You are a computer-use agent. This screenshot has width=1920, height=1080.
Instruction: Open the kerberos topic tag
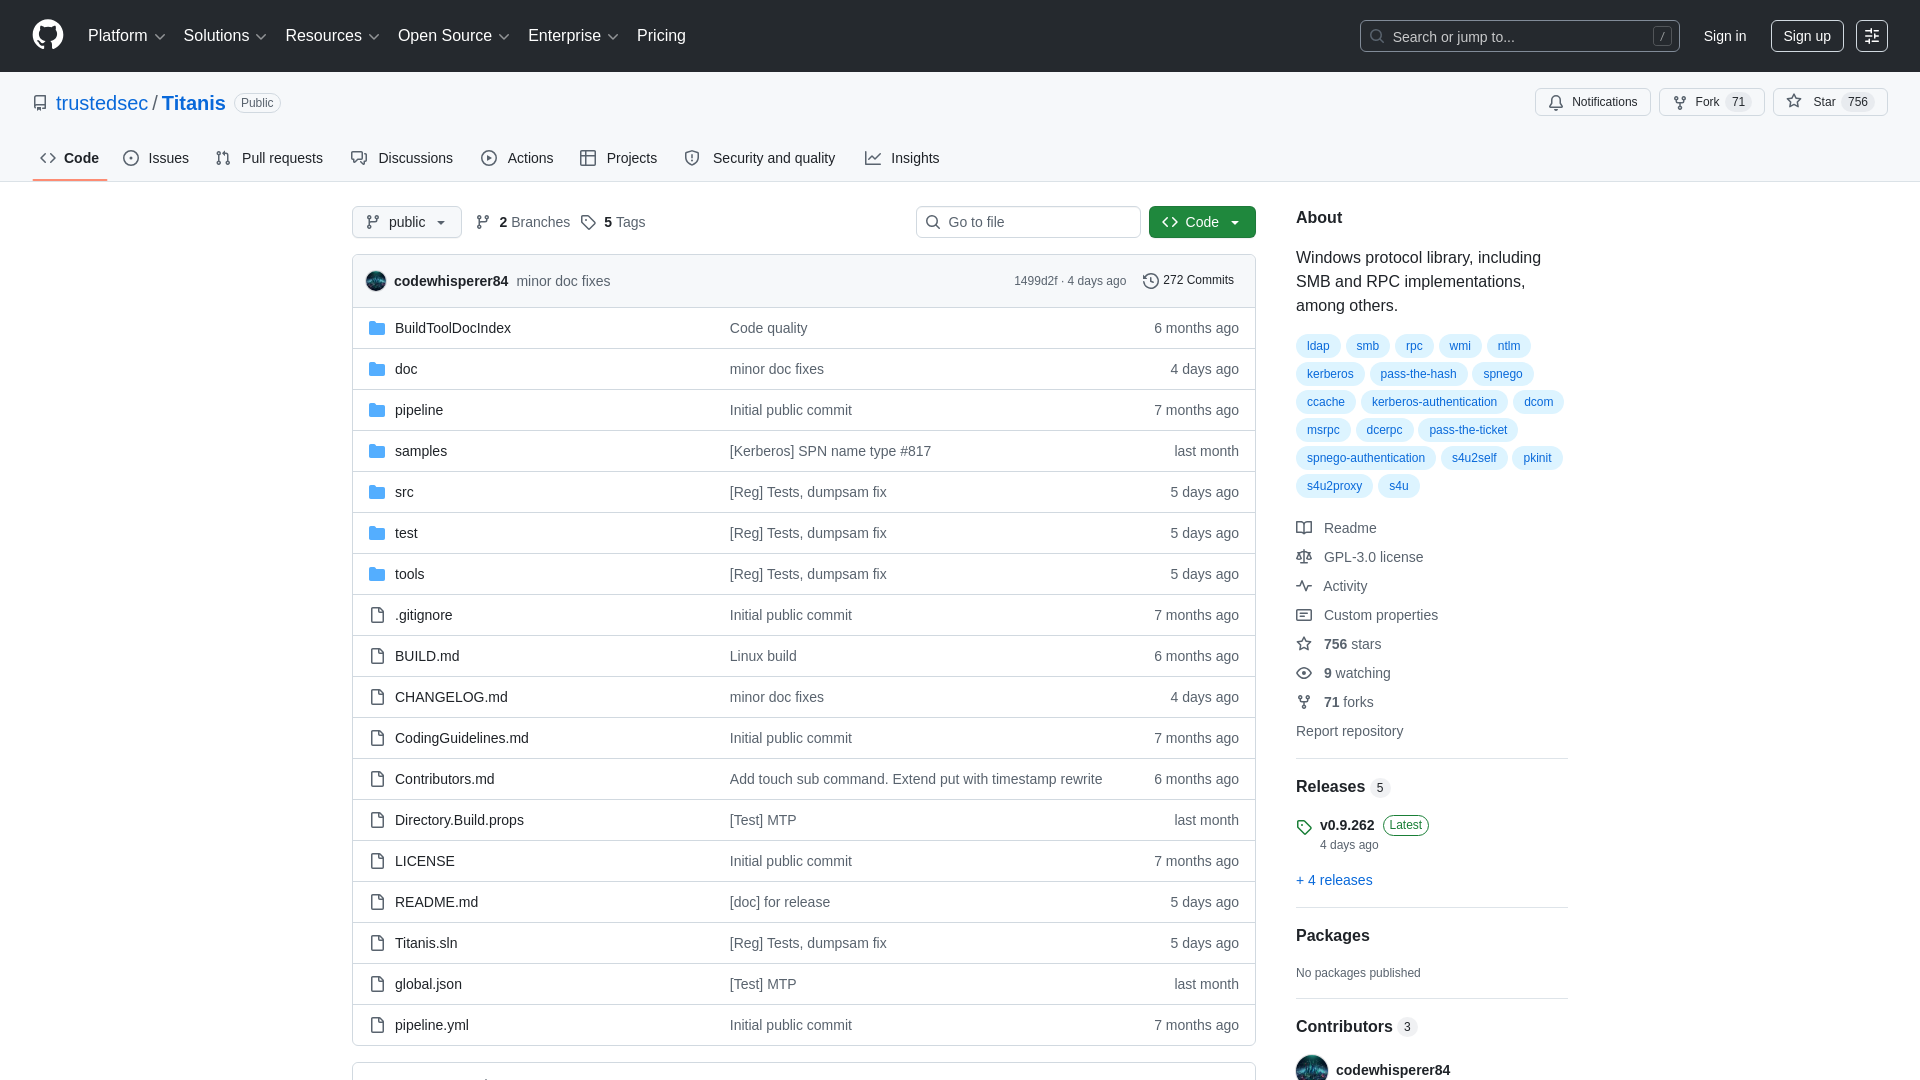tap(1330, 374)
